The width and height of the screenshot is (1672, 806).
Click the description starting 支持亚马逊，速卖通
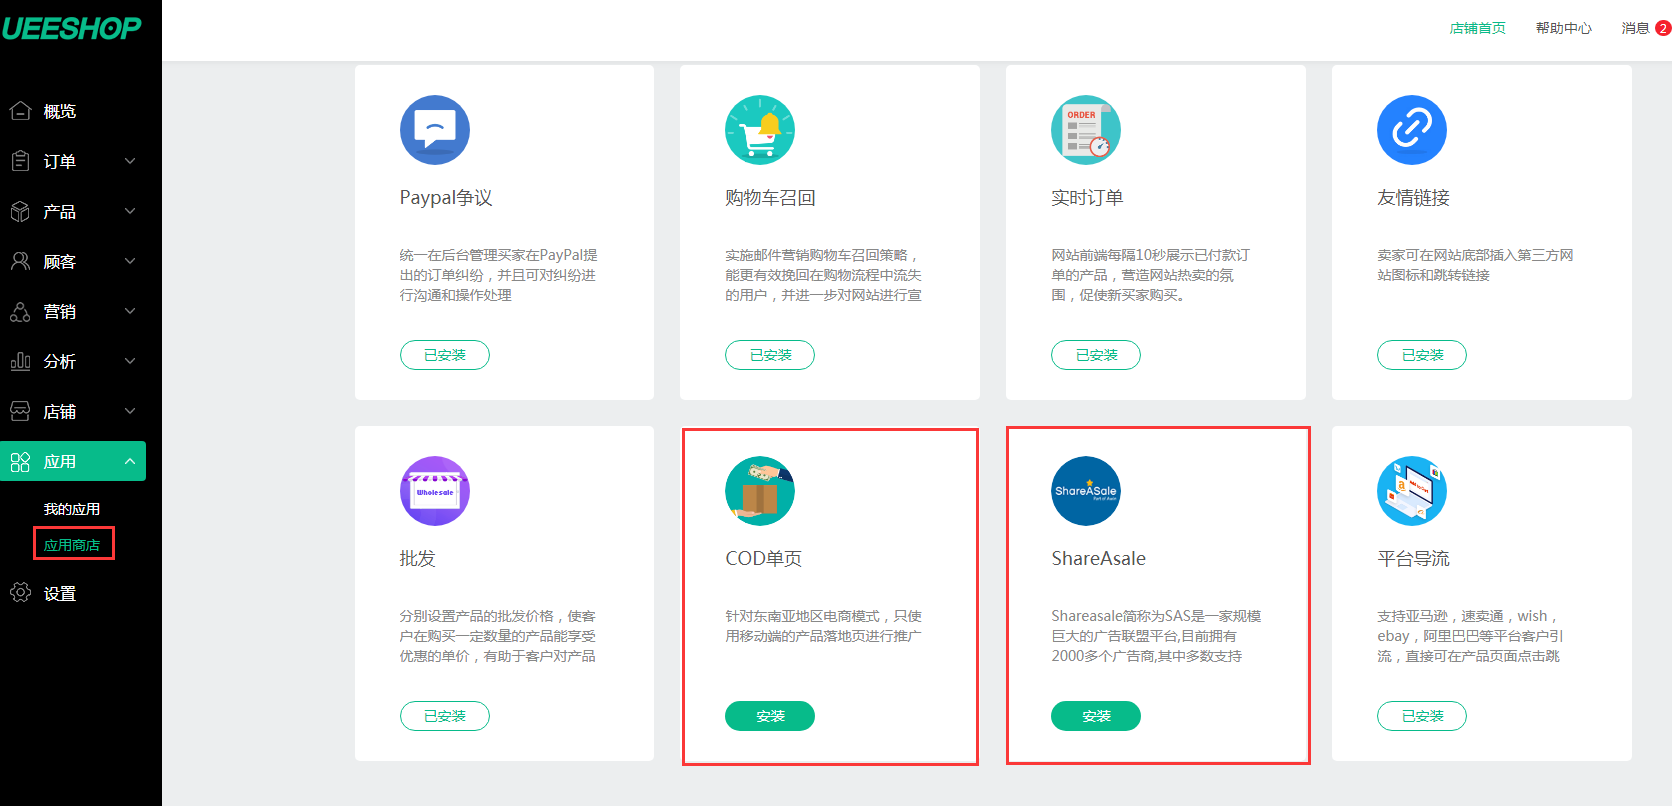(x=1470, y=636)
